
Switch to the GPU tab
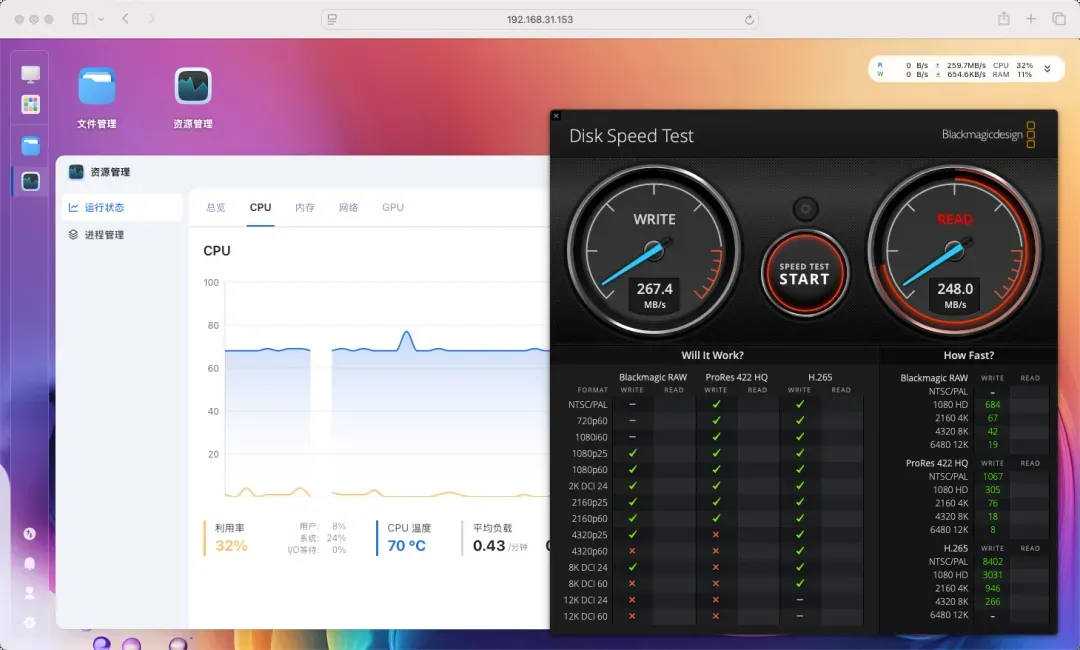click(393, 207)
